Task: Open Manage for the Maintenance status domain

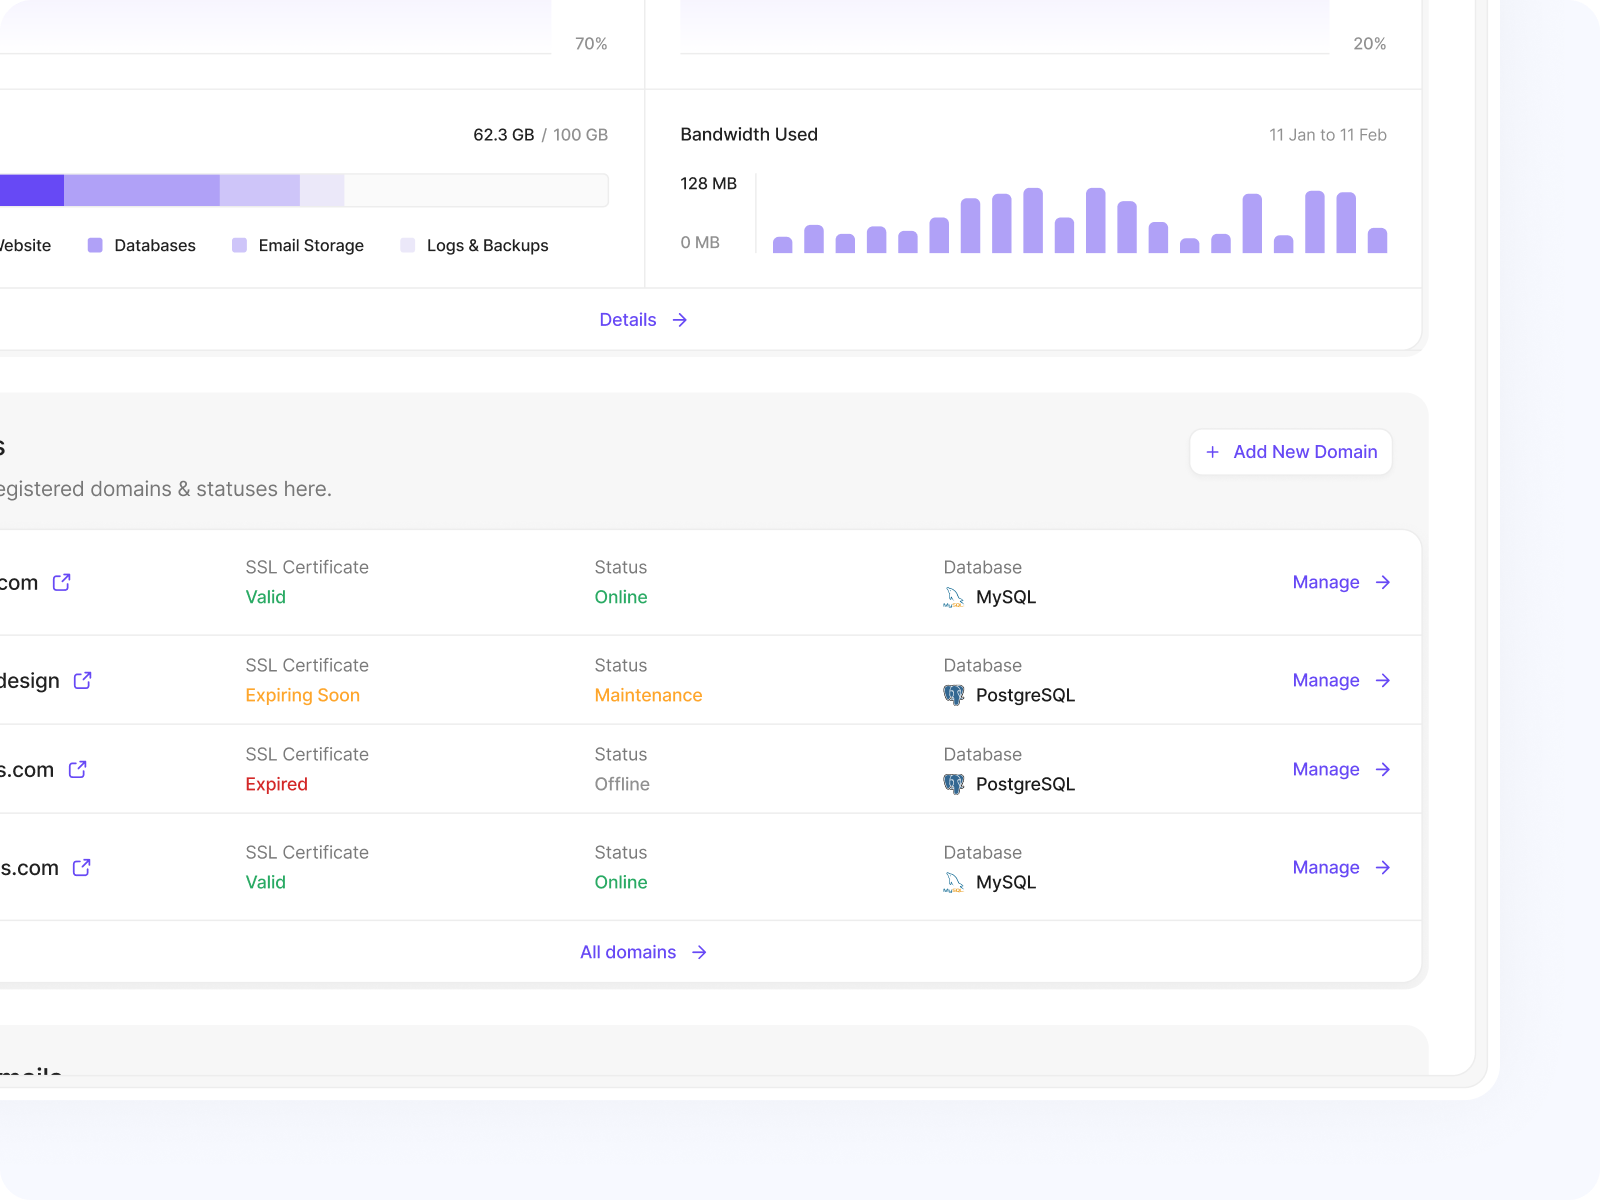Action: click(x=1325, y=680)
